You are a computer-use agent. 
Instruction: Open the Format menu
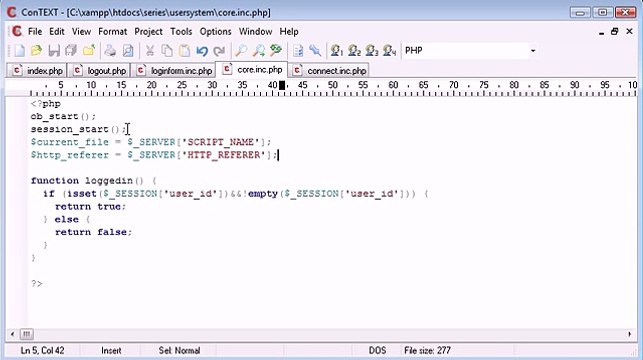pyautogui.click(x=112, y=32)
